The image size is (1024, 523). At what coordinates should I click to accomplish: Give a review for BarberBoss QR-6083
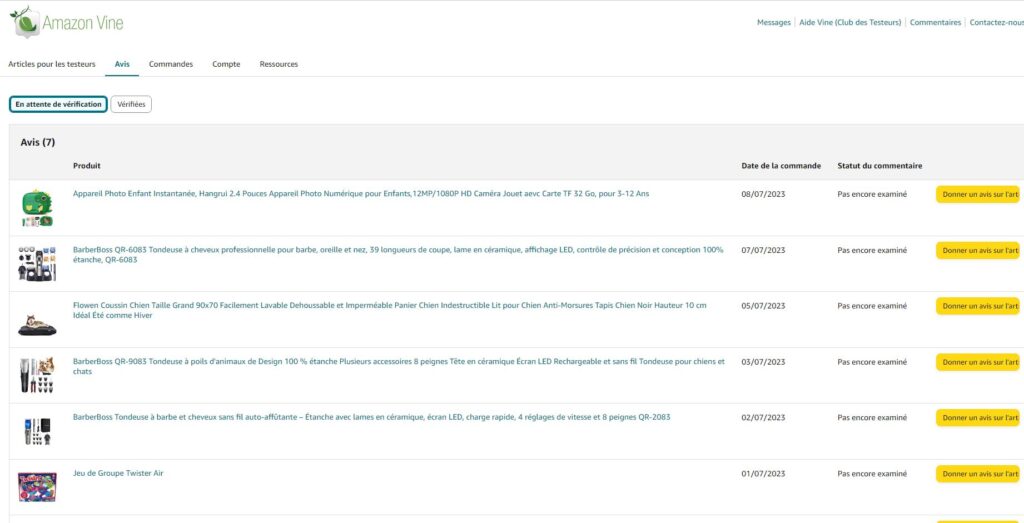(978, 250)
